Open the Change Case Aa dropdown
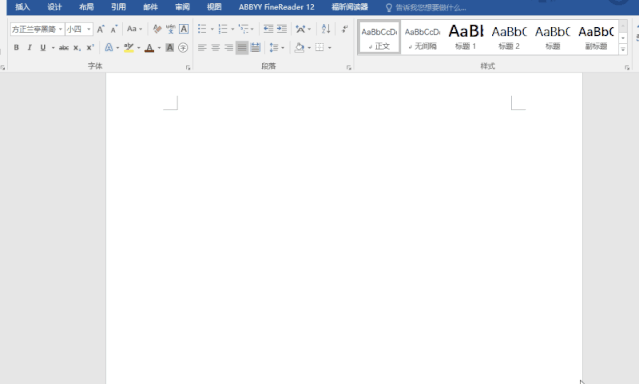639x384 pixels. [x=134, y=29]
